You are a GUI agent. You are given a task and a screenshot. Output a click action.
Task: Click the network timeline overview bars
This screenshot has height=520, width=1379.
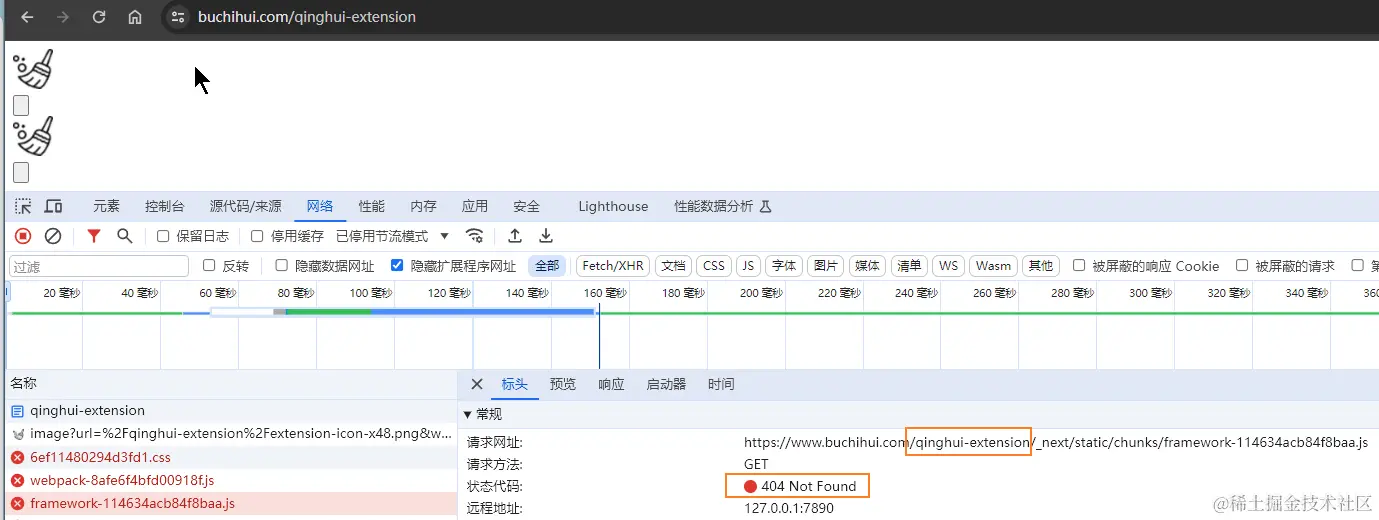(x=403, y=312)
